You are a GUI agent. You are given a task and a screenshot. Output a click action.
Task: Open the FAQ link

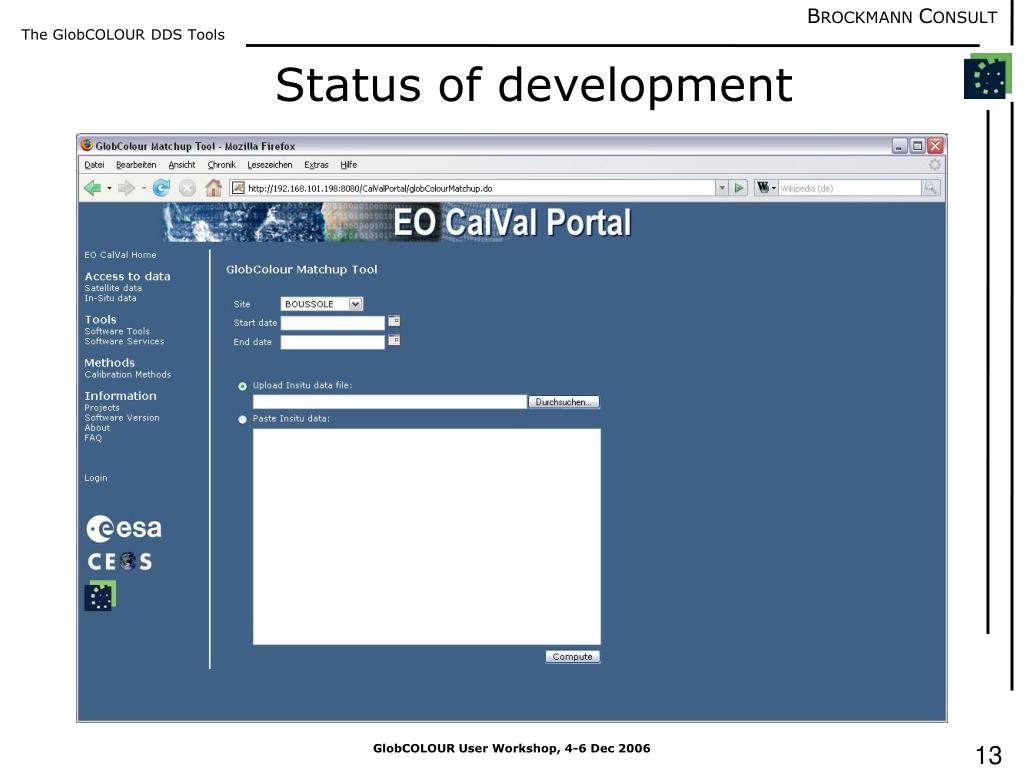click(x=93, y=438)
